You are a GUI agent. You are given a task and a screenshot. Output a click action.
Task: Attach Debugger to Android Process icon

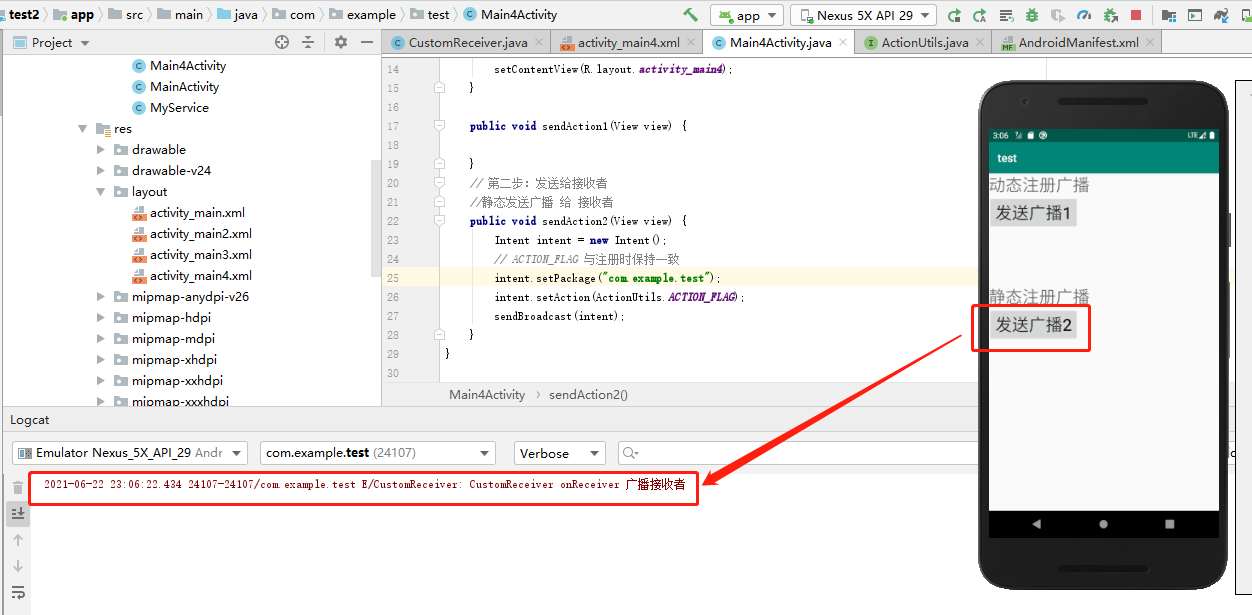pos(1111,15)
